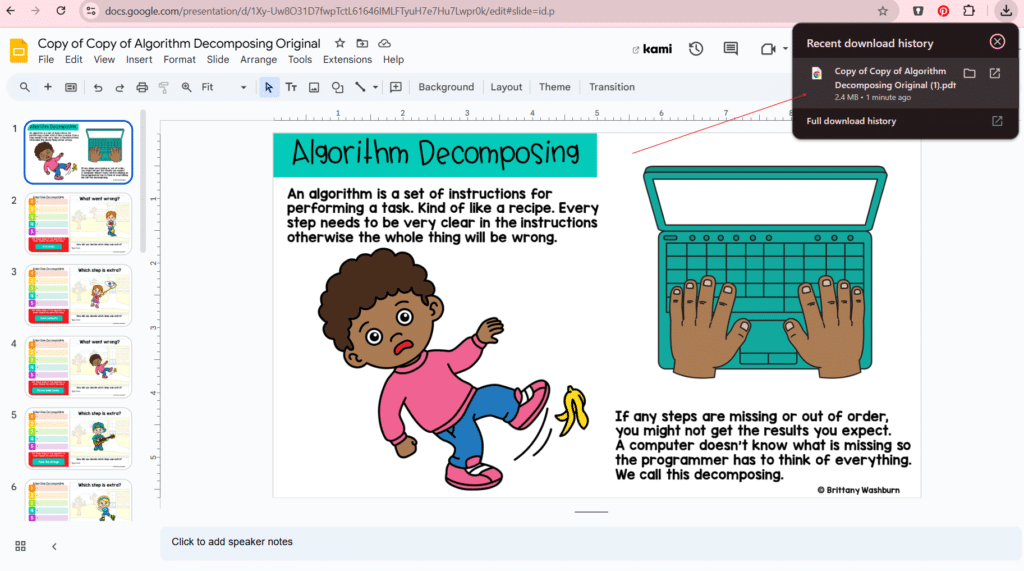Click the undo arrow
1024x571 pixels.
pos(97,88)
